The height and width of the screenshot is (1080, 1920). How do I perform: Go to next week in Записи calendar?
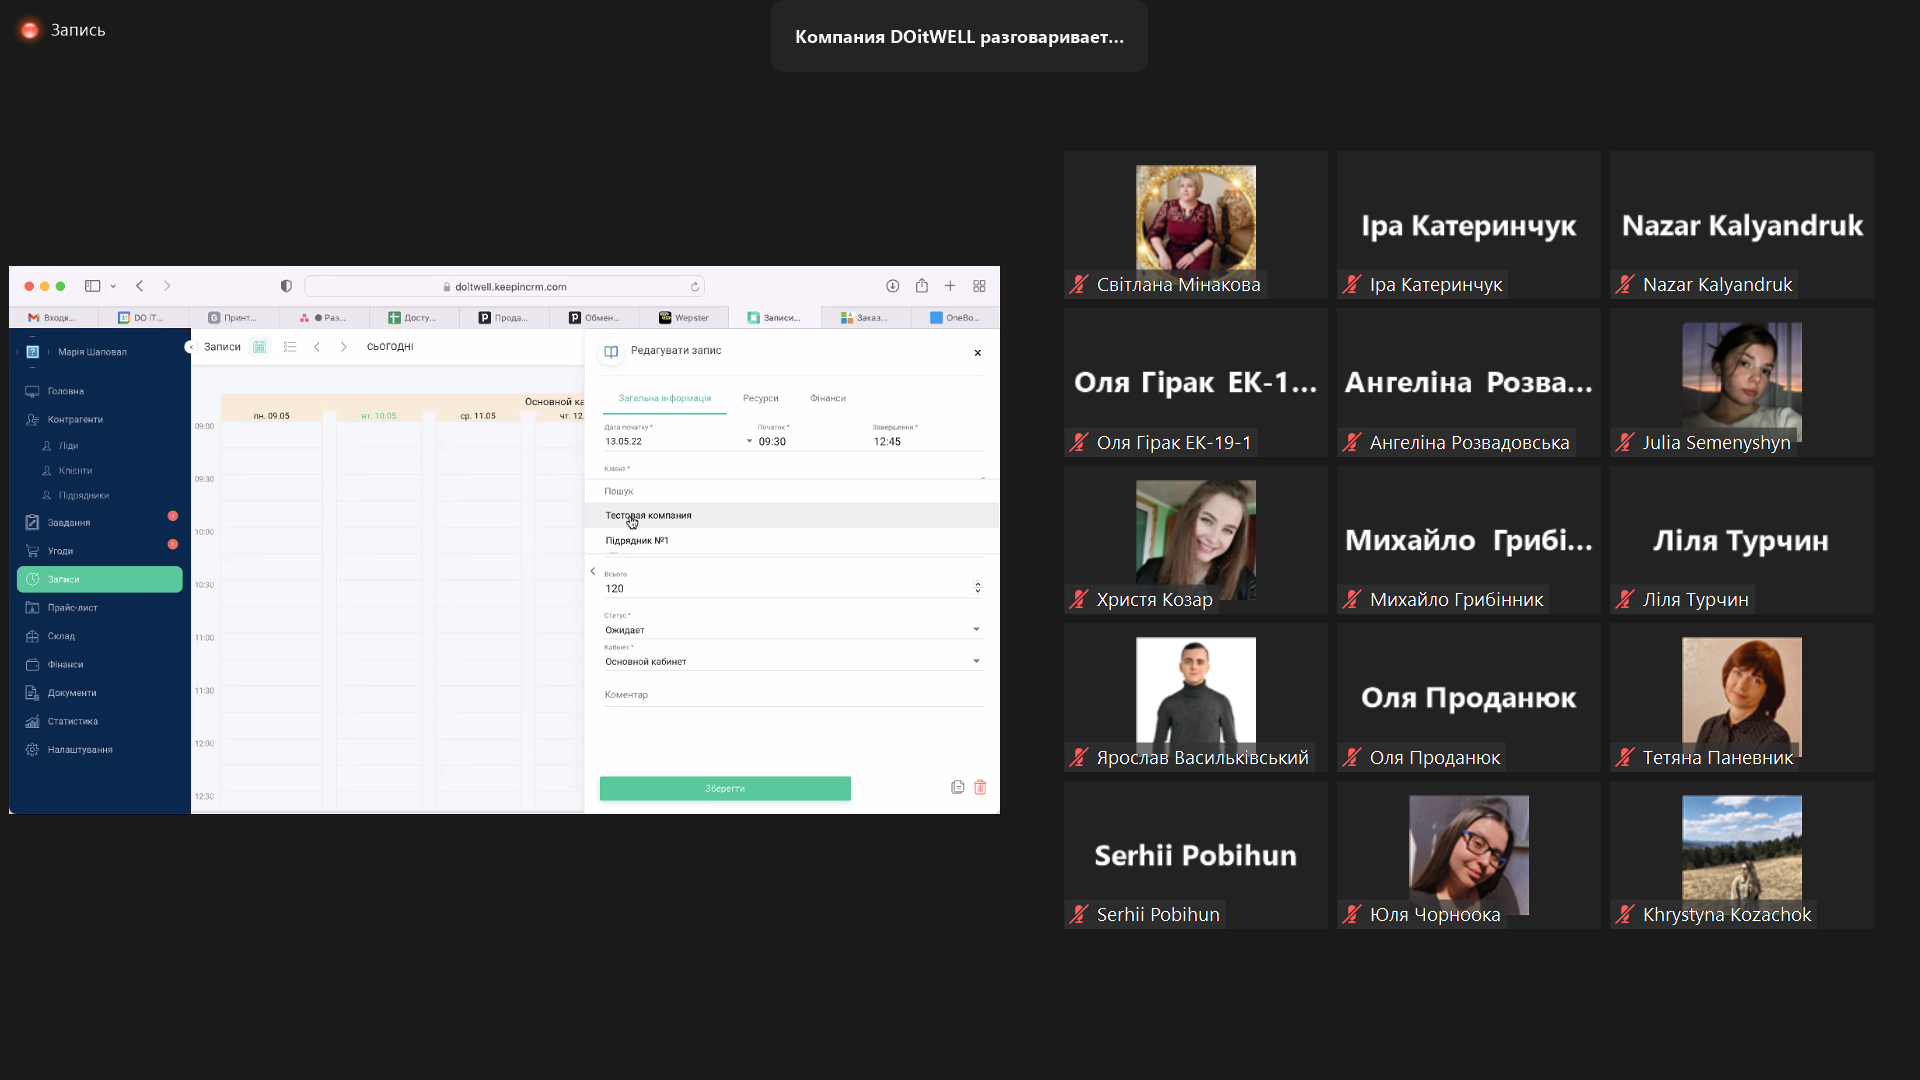pos(343,347)
